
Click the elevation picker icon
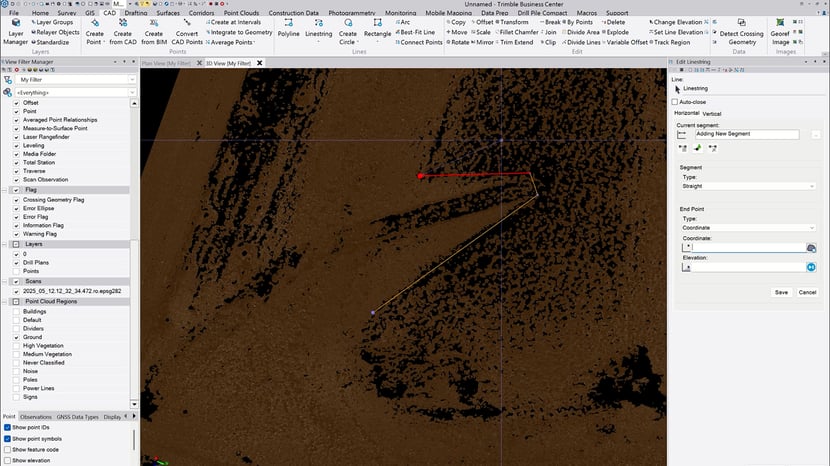coord(811,267)
